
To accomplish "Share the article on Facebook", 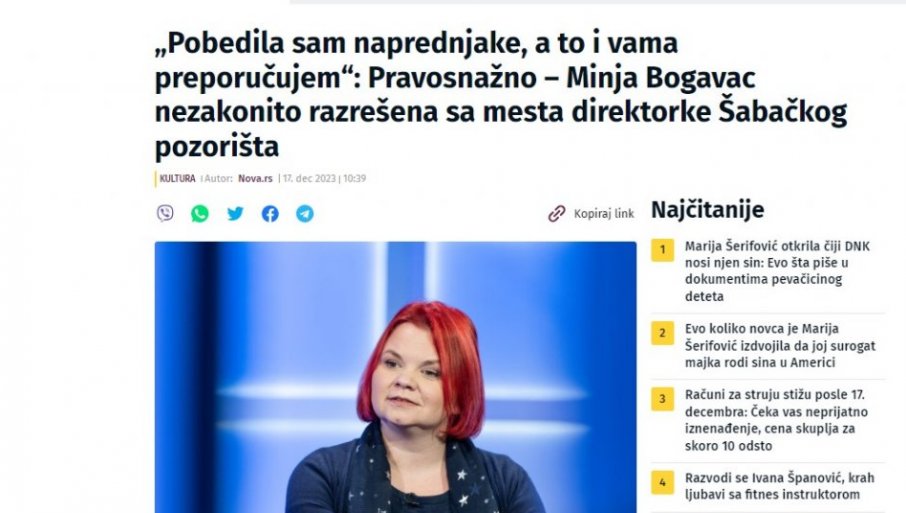I will coord(270,214).
